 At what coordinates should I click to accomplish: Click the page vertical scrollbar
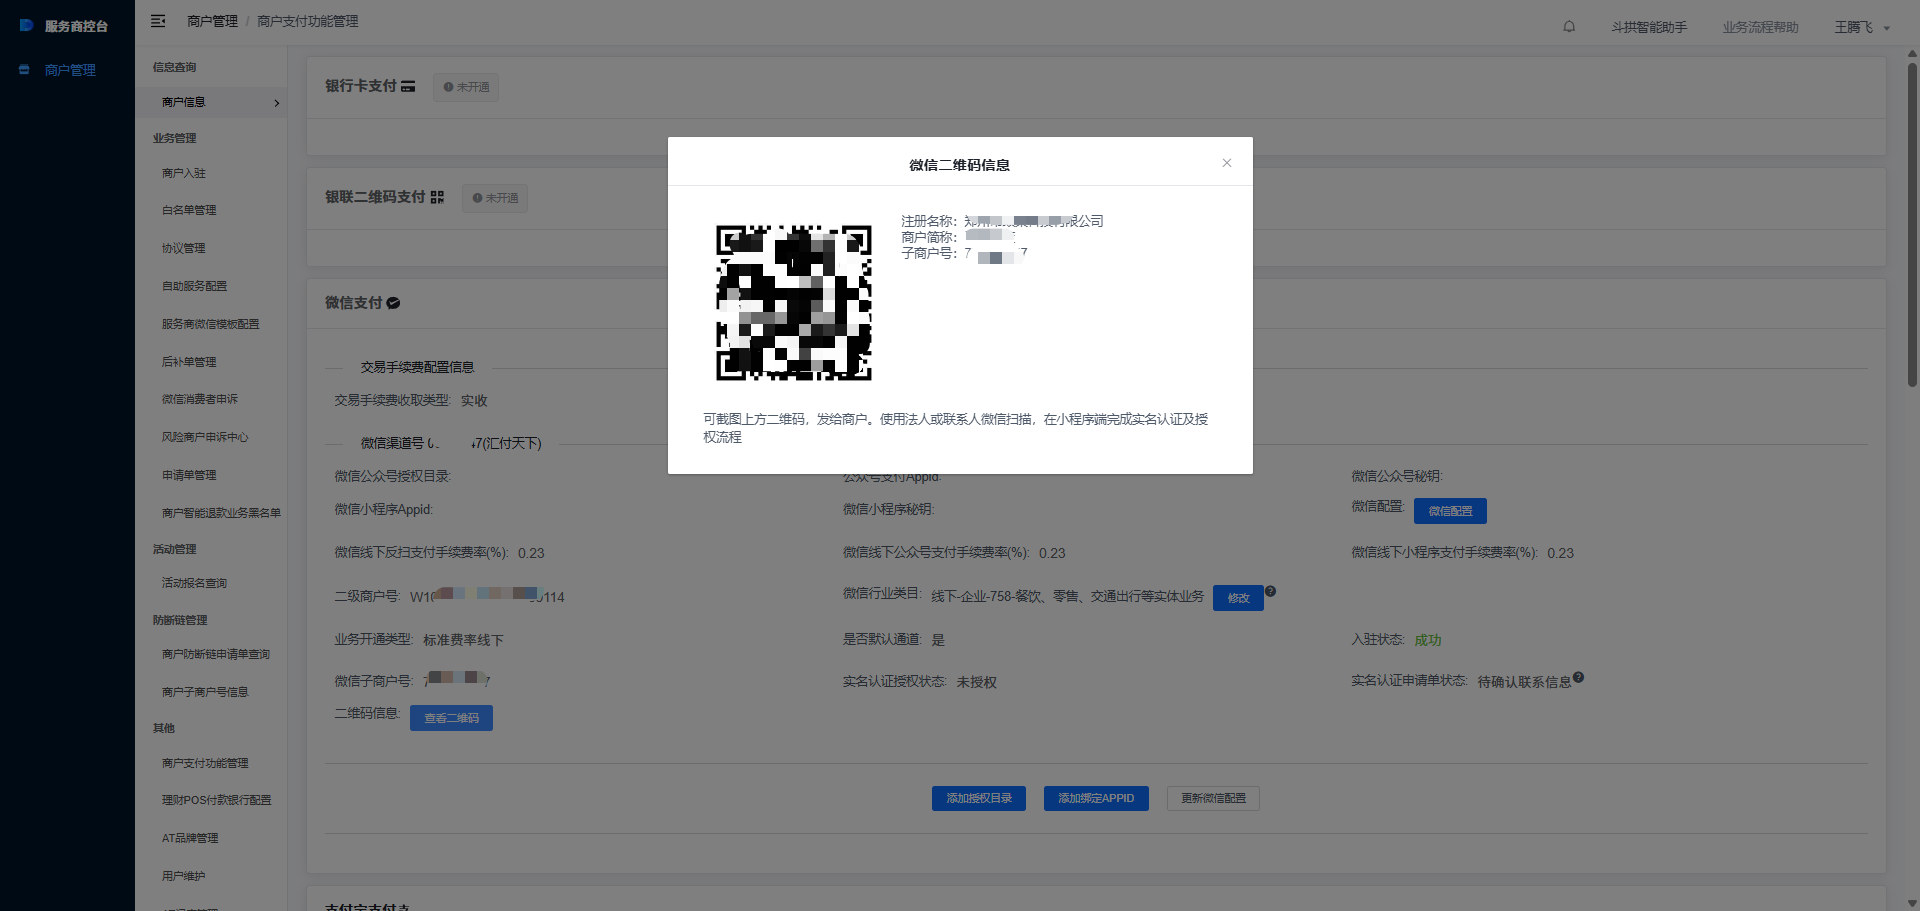click(1912, 225)
